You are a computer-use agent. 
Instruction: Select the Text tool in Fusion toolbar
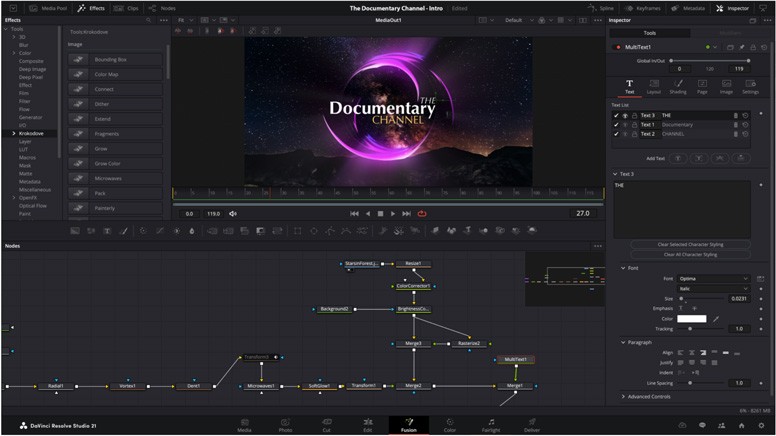tap(107, 231)
